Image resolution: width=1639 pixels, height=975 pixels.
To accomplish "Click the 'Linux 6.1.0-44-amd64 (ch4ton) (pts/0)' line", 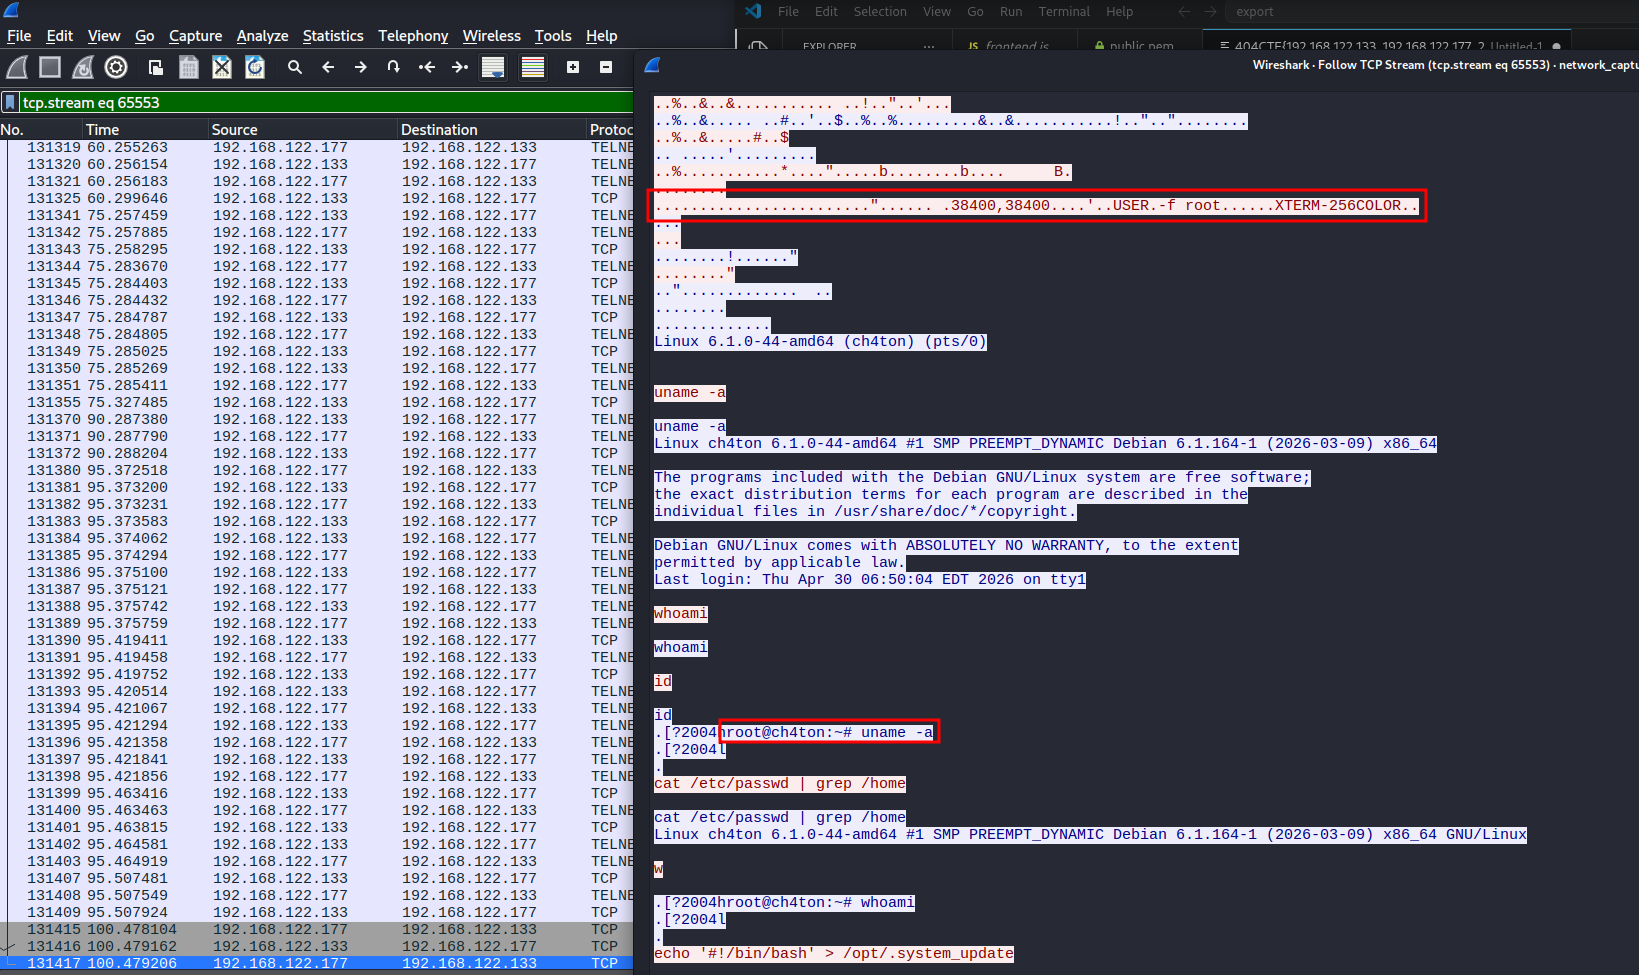I will click(x=821, y=341).
